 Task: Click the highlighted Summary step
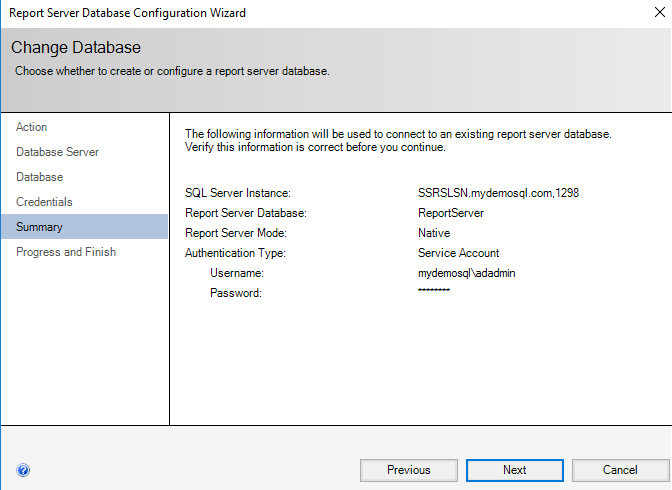tap(39, 227)
